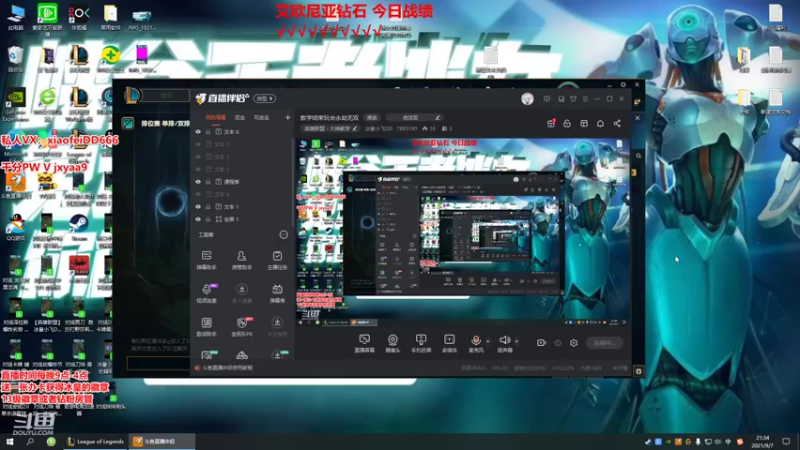The width and height of the screenshot is (800, 450).
Task: Download the 多人连麦 multi-person tool
Action: pyautogui.click(x=242, y=293)
